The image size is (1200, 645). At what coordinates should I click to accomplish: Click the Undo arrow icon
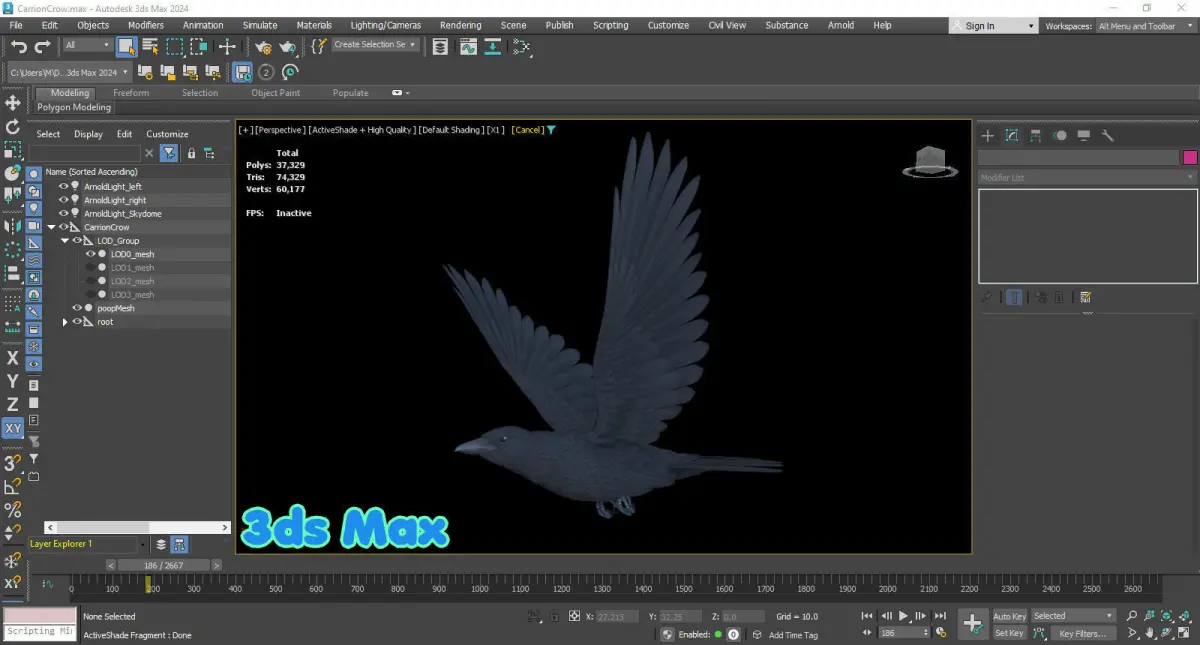19,46
